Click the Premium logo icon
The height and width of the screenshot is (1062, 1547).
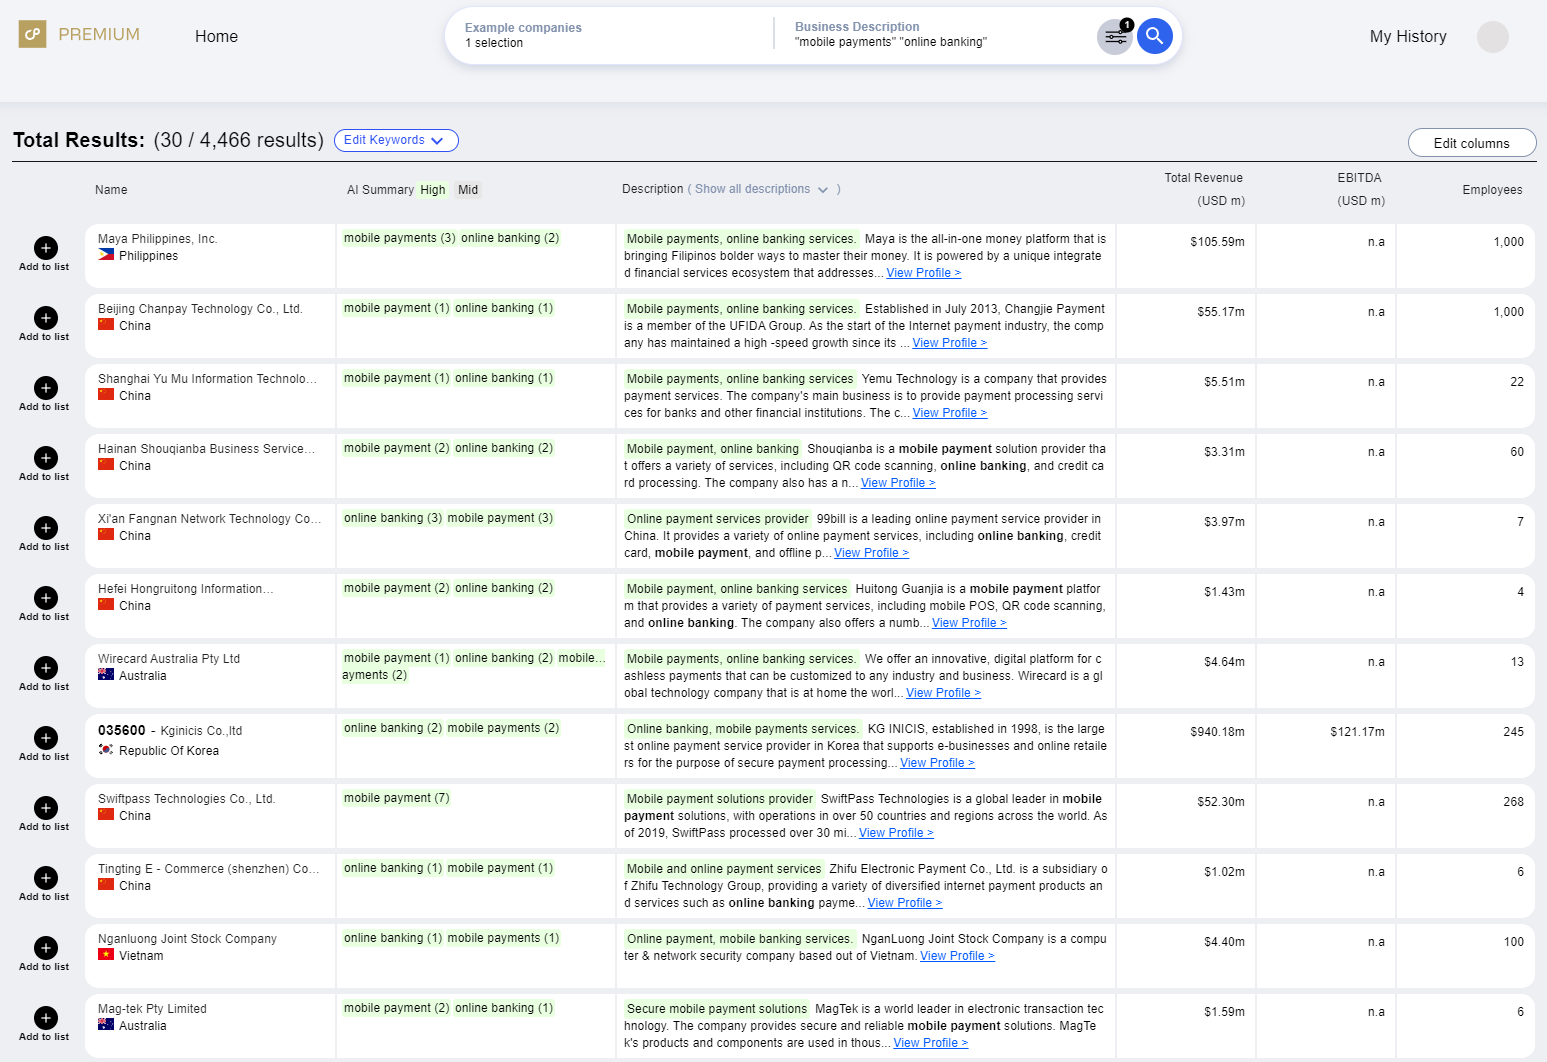[32, 34]
